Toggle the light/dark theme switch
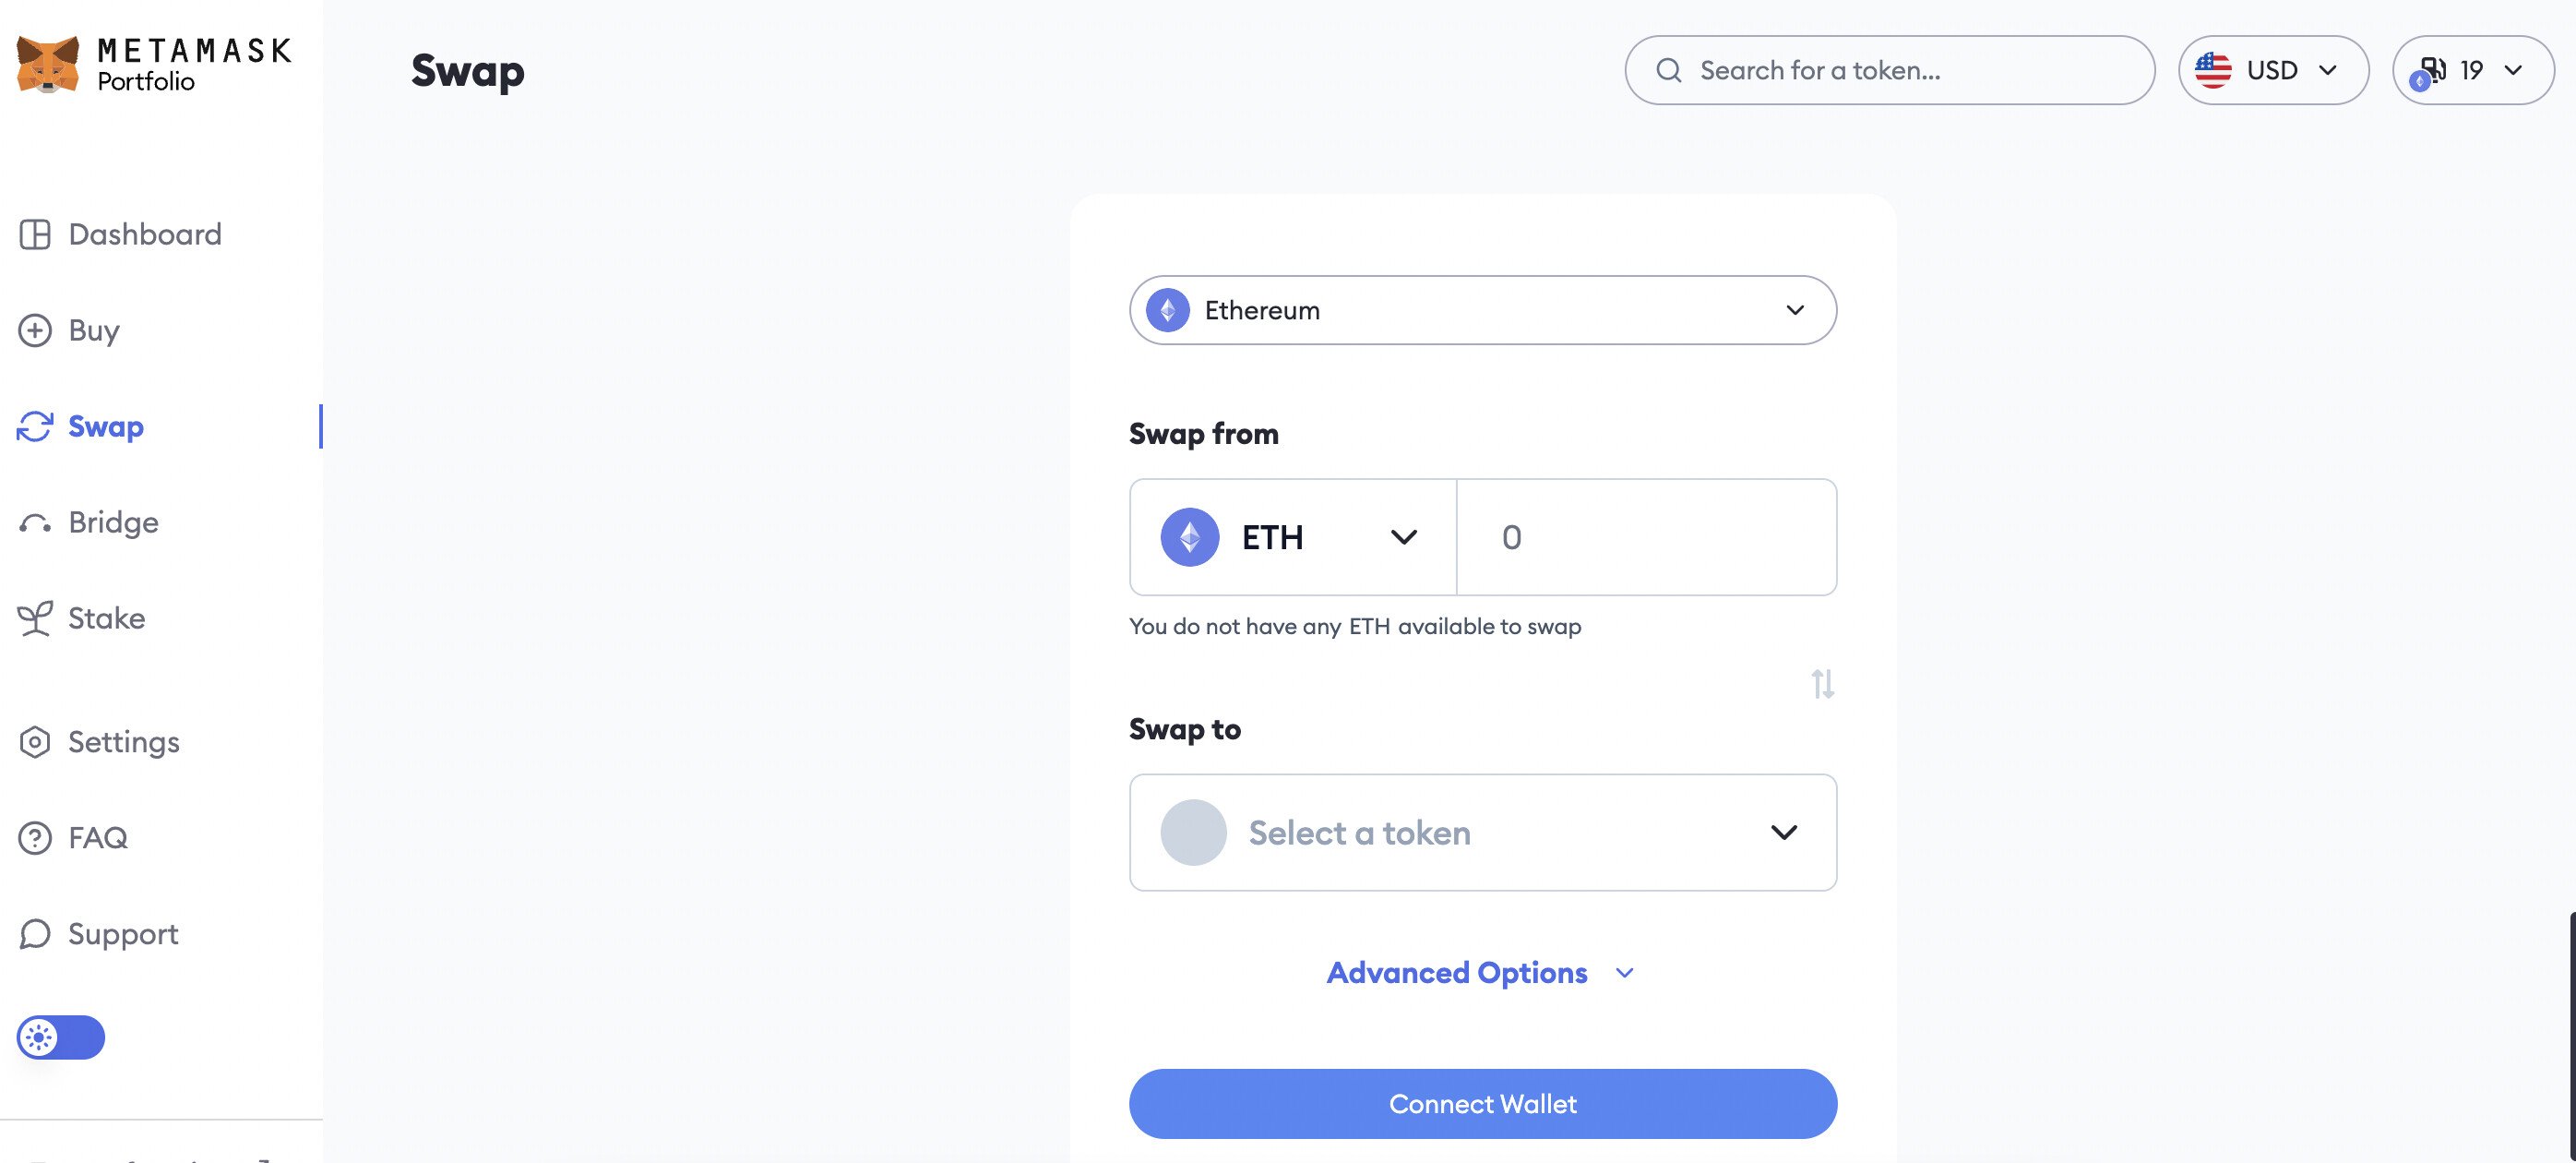The width and height of the screenshot is (2576, 1163). tap(61, 1037)
